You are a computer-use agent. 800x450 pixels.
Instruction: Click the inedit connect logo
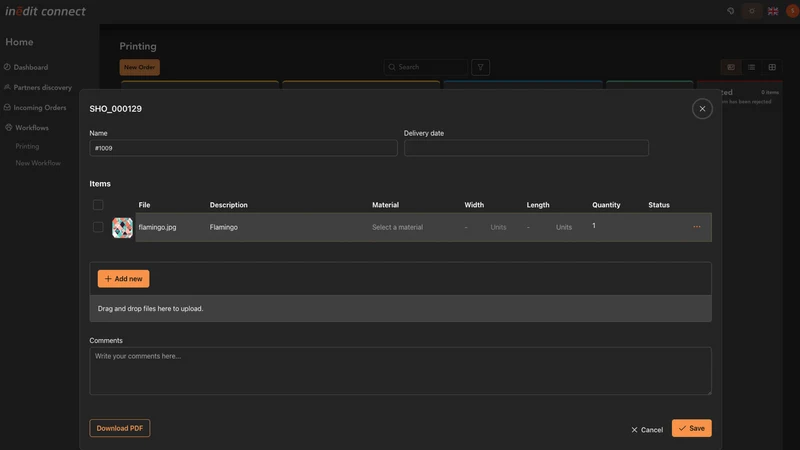click(x=45, y=11)
